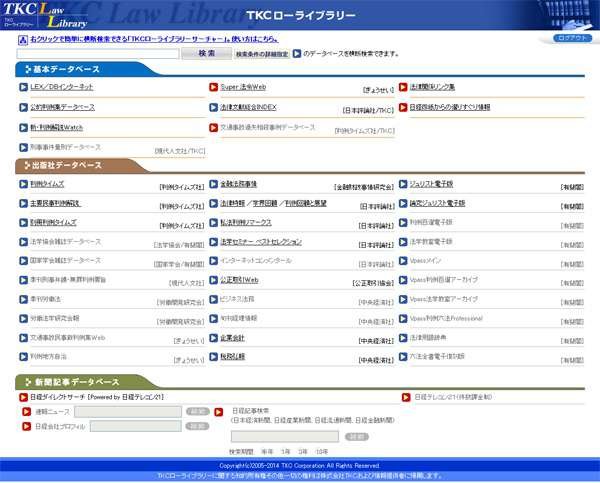Click the arrow icon next to 私法判例リマークス
Image resolution: width=600 pixels, height=483 pixels.
[x=214, y=223]
